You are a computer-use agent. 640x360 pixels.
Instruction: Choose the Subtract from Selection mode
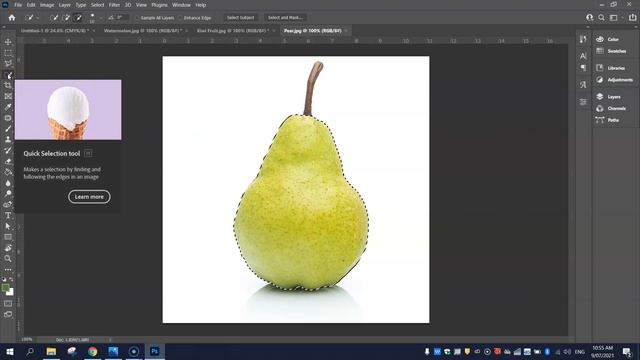pyautogui.click(x=78, y=18)
